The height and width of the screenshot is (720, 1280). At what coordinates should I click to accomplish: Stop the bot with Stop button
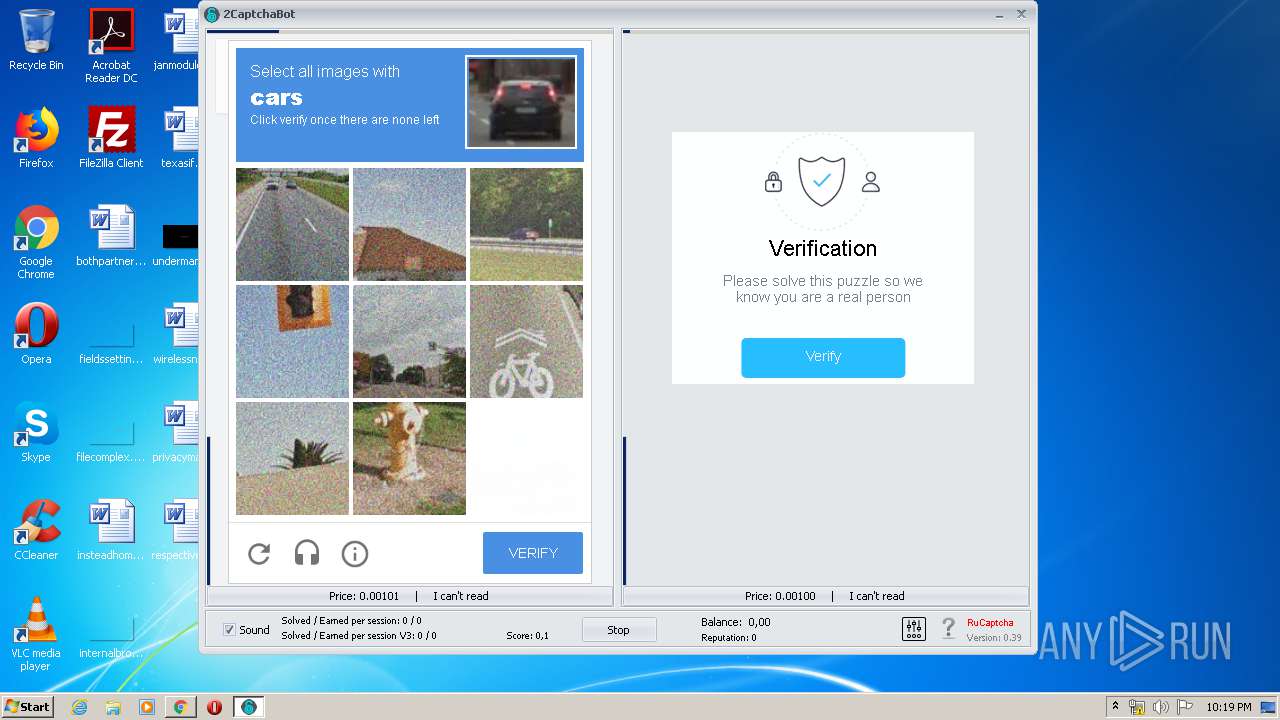pyautogui.click(x=619, y=630)
